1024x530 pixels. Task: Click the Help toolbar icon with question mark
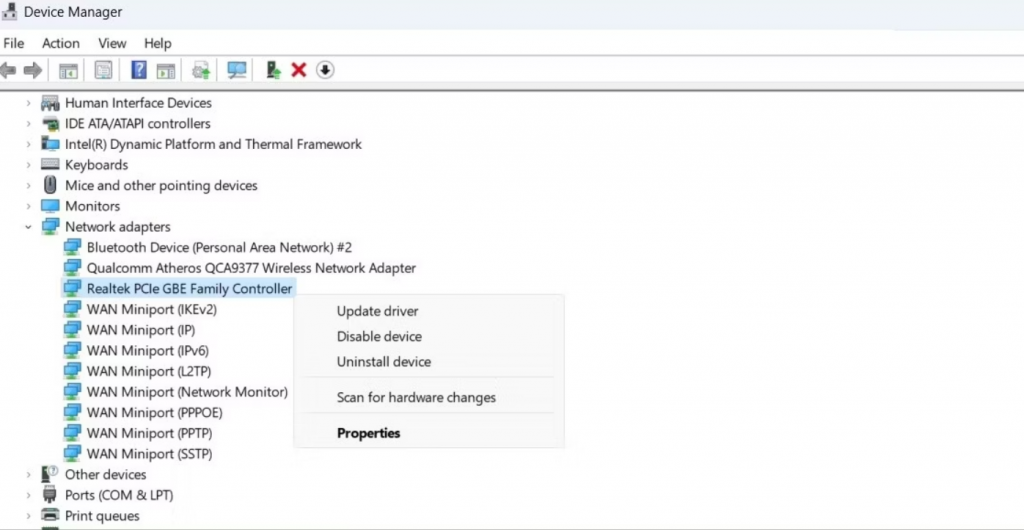click(139, 70)
